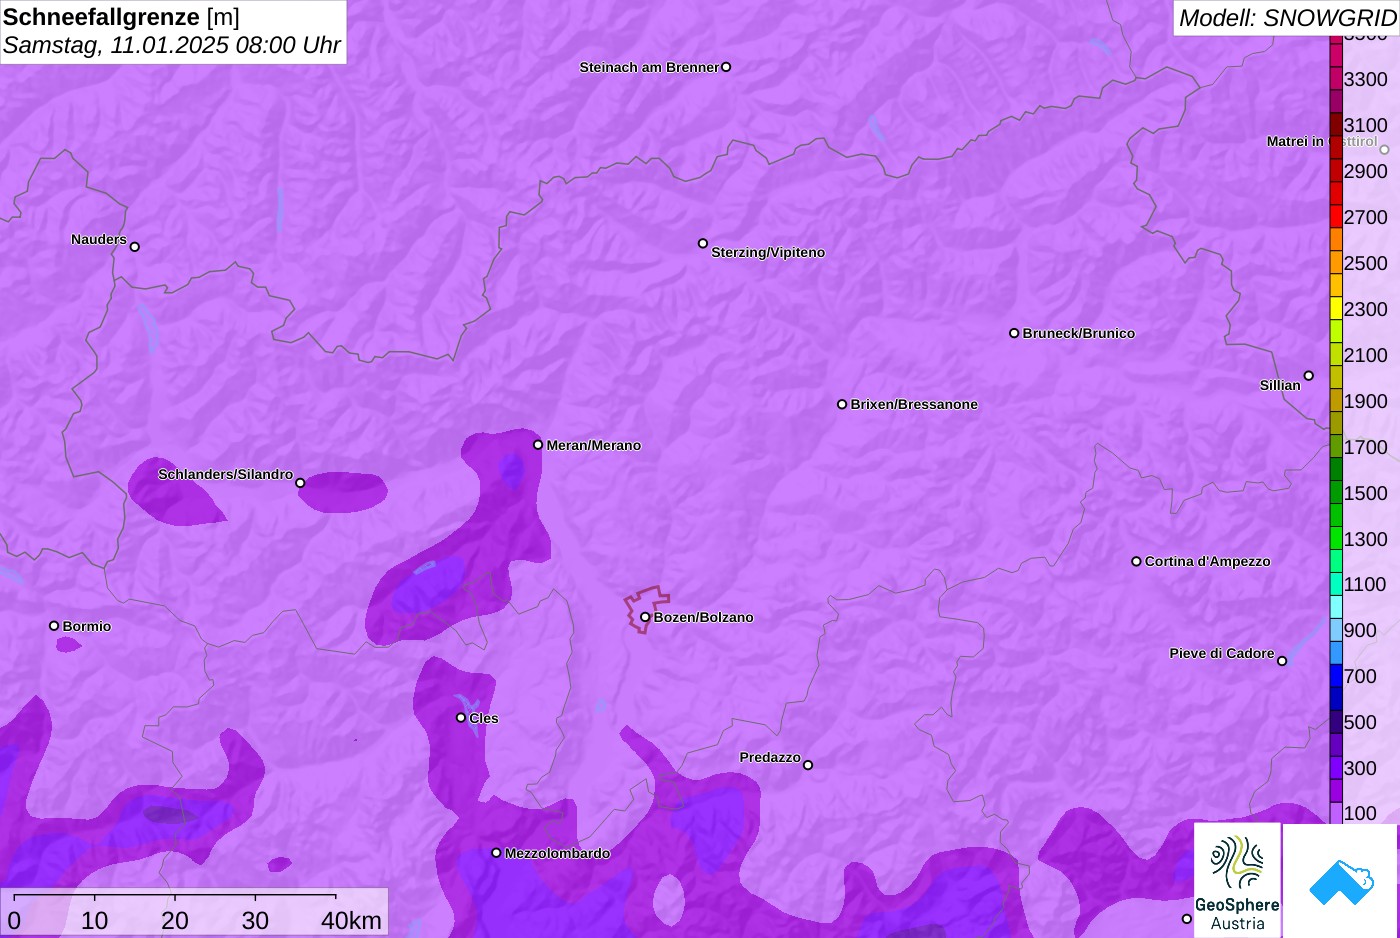Viewport: 1400px width, 938px height.
Task: Click the 3300 legend value
Action: tap(1366, 79)
